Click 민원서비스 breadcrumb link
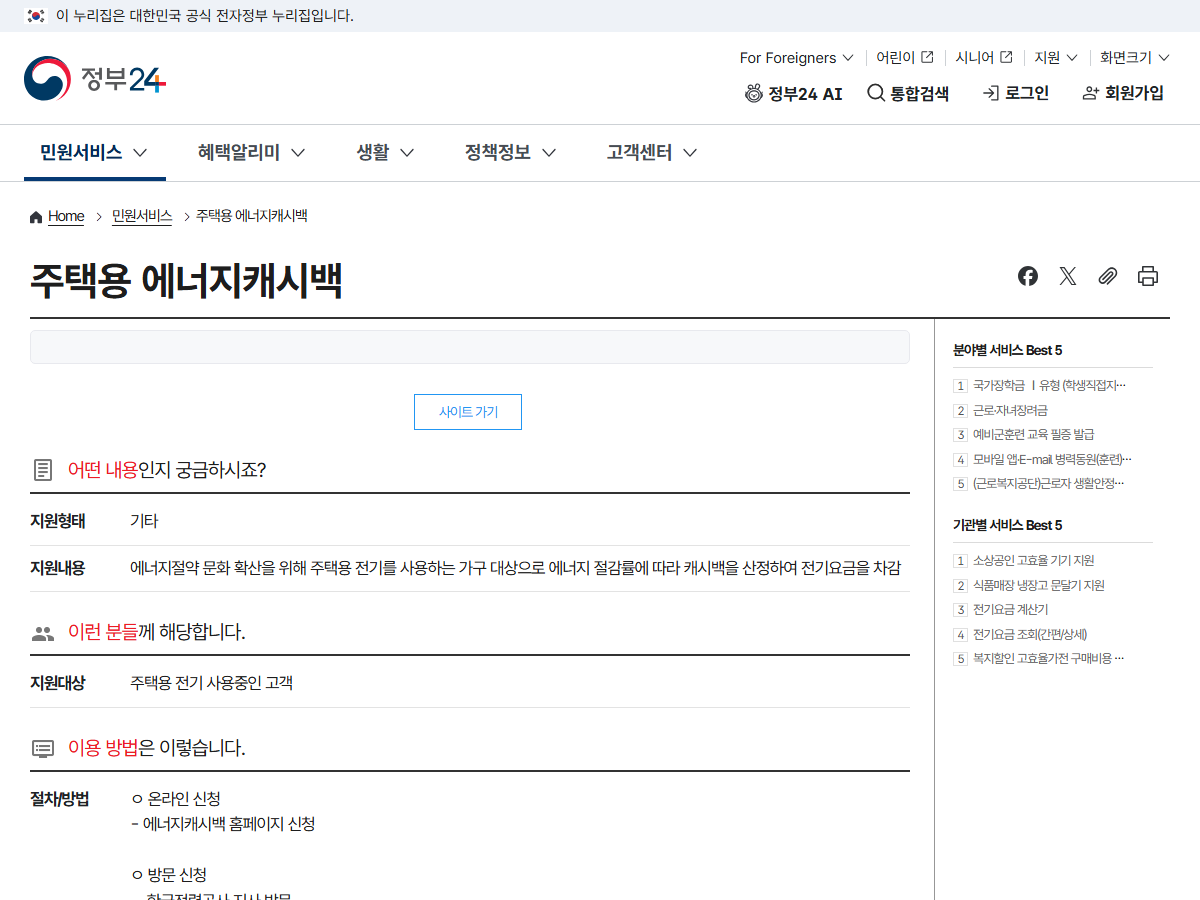Screen dimensions: 1200x900 pos(142,216)
